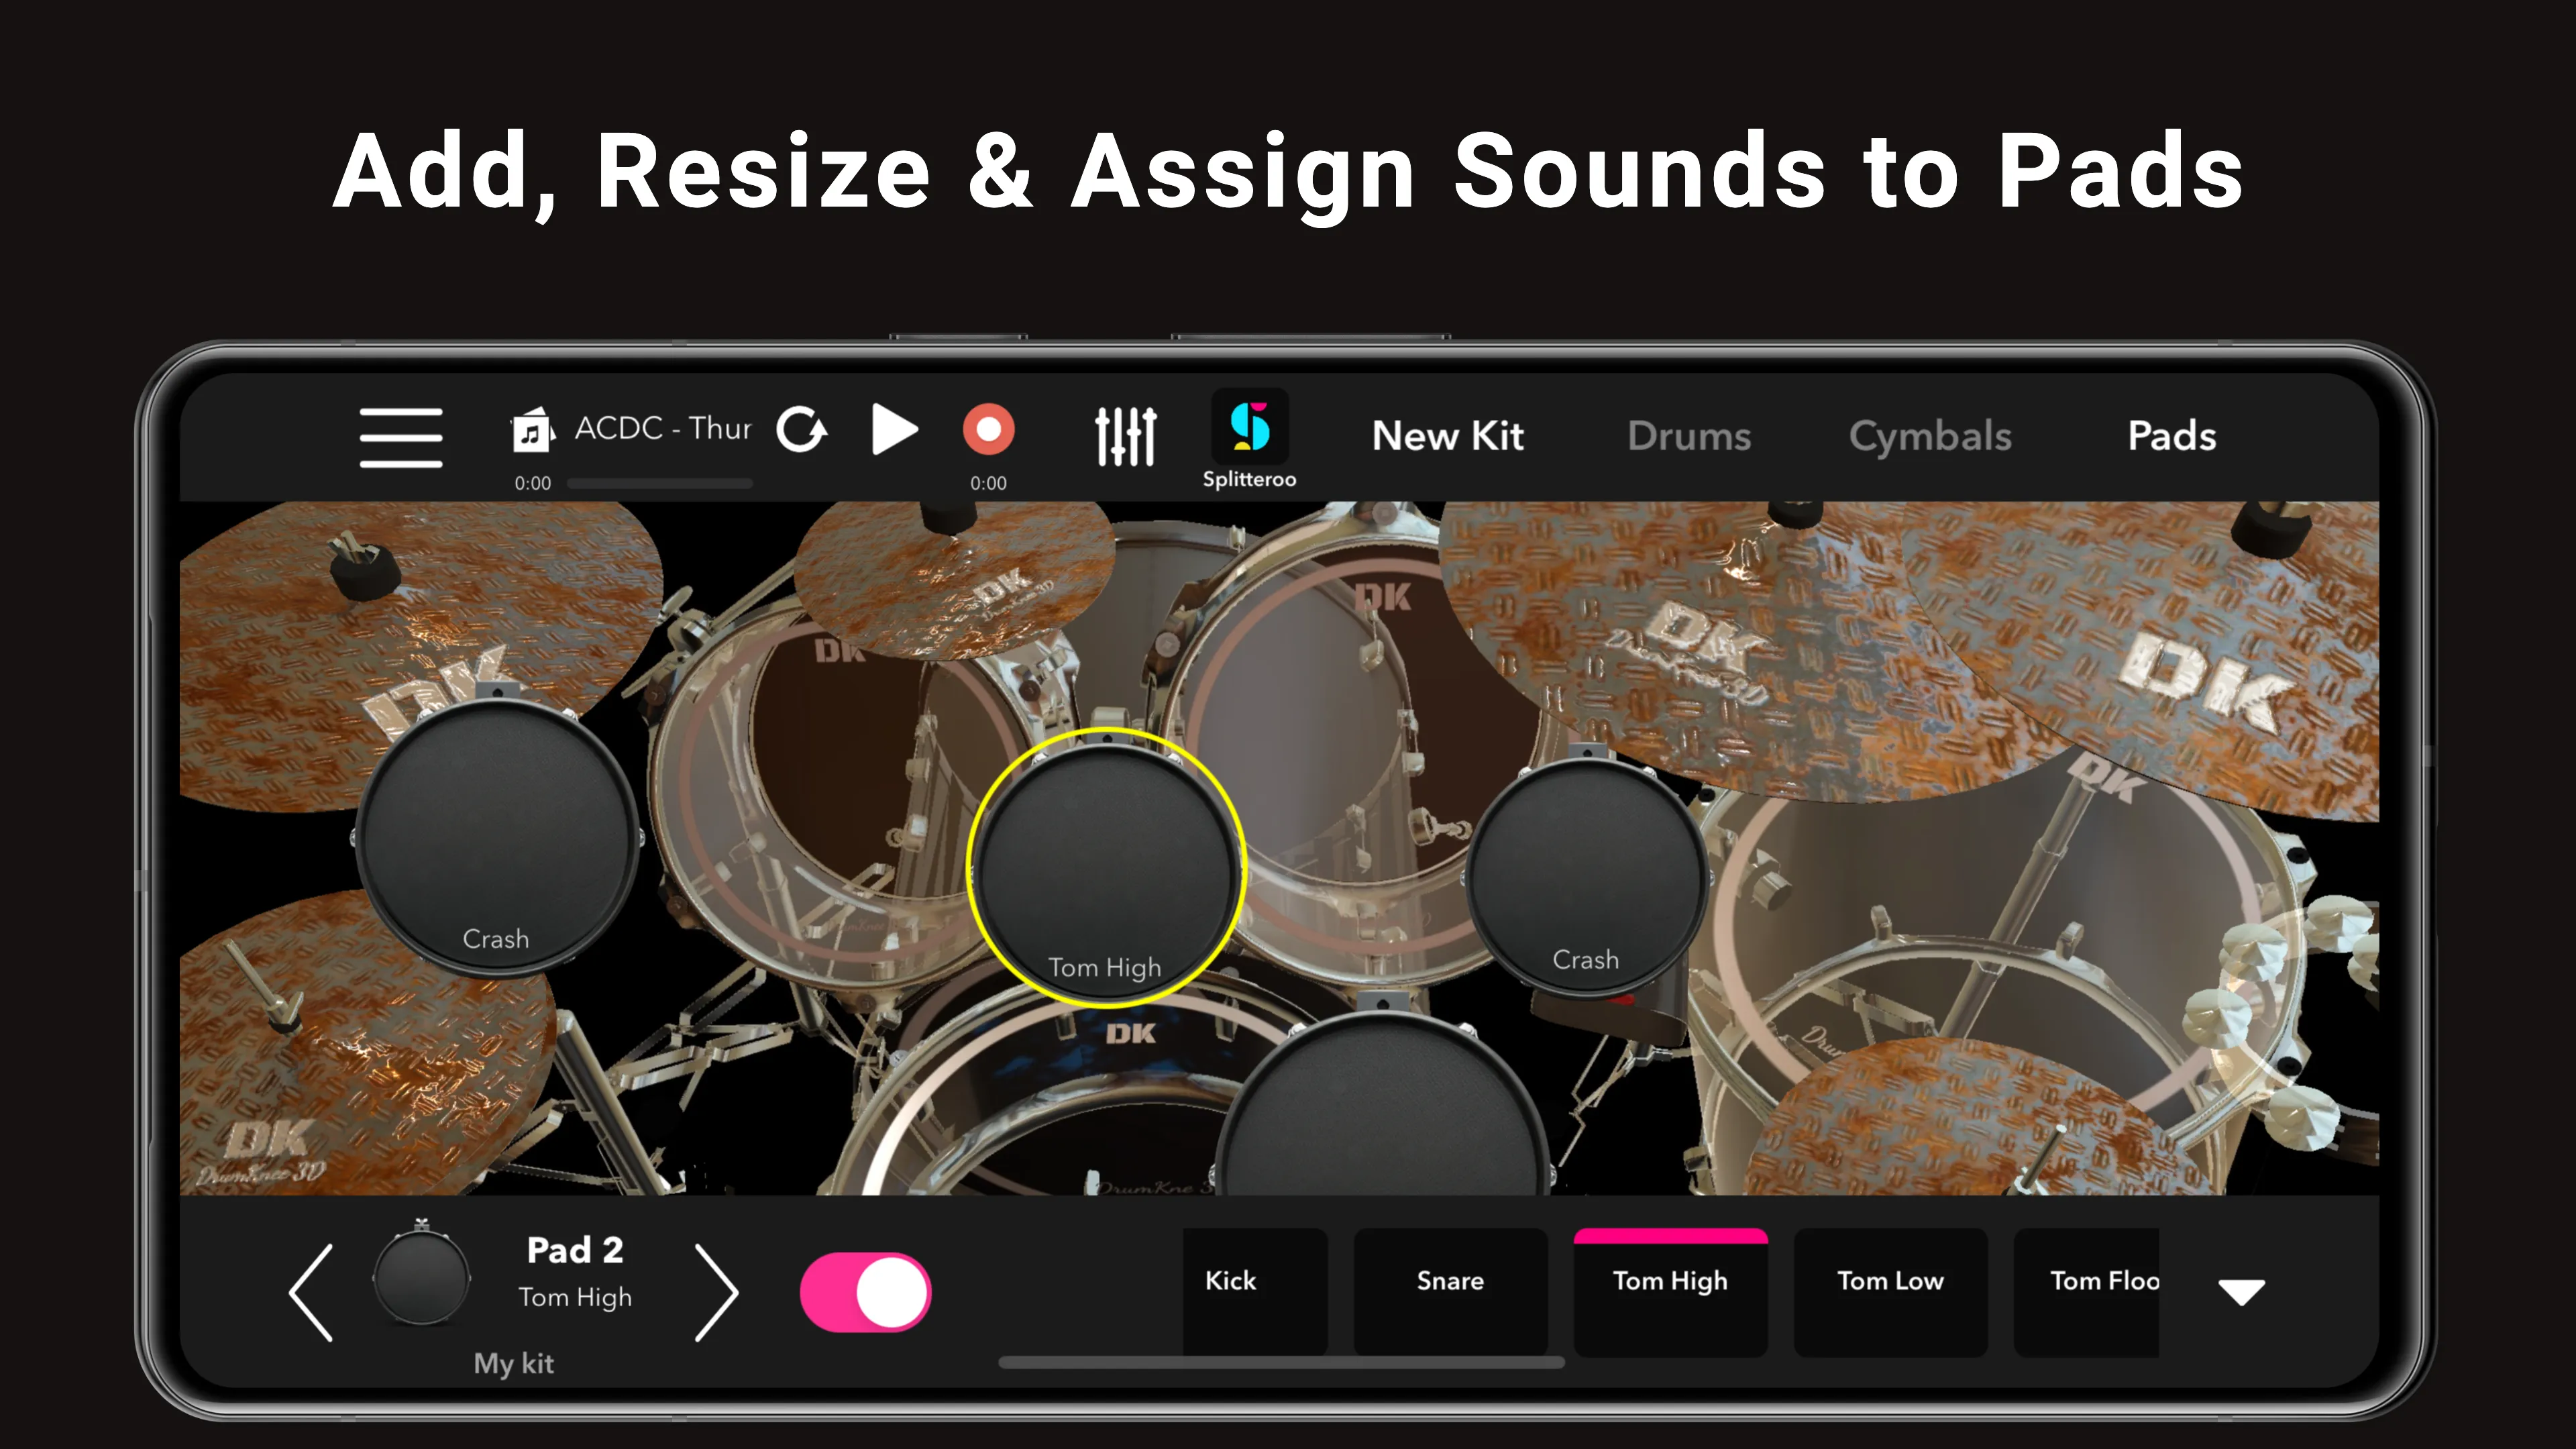
Task: Switch to Drums tab
Action: click(1690, 435)
